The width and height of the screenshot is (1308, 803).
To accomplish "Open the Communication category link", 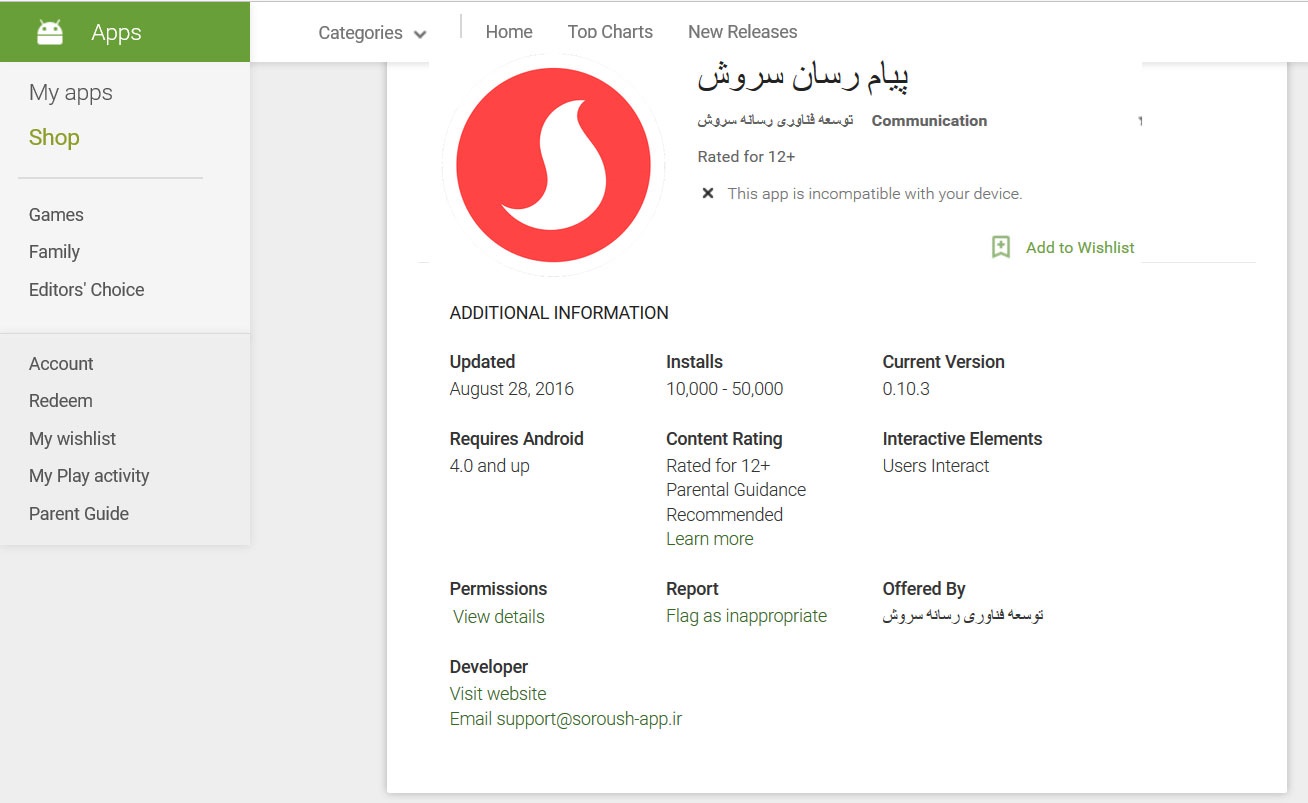I will pos(929,121).
